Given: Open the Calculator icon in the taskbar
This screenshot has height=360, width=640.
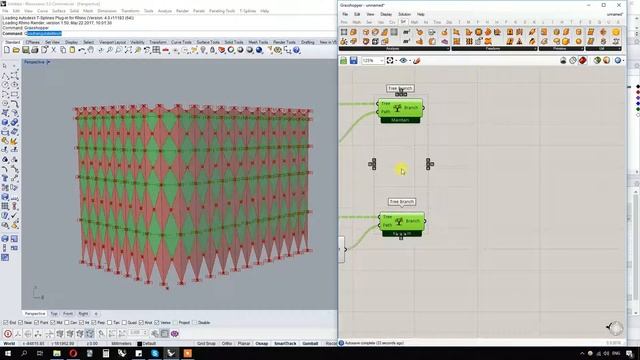Looking at the screenshot, I should coord(106,353).
